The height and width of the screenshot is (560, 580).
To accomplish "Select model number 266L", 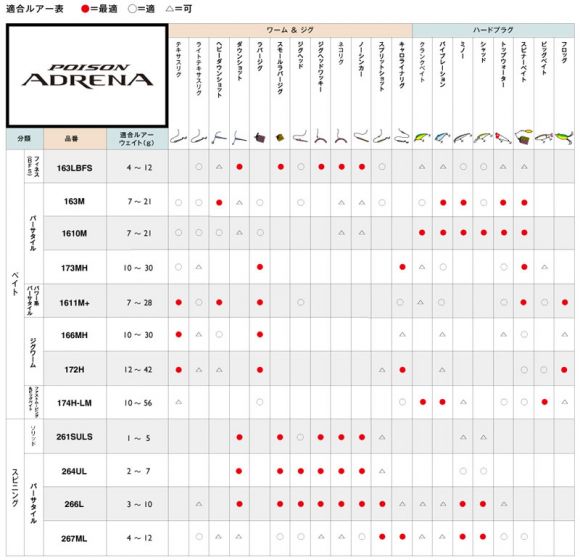I will pos(74,505).
